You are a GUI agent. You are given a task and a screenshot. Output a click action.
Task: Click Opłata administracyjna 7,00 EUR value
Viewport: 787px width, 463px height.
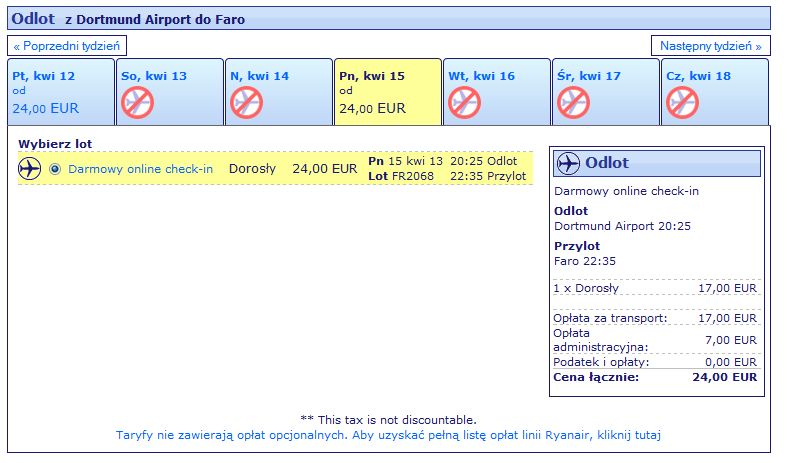point(731,340)
